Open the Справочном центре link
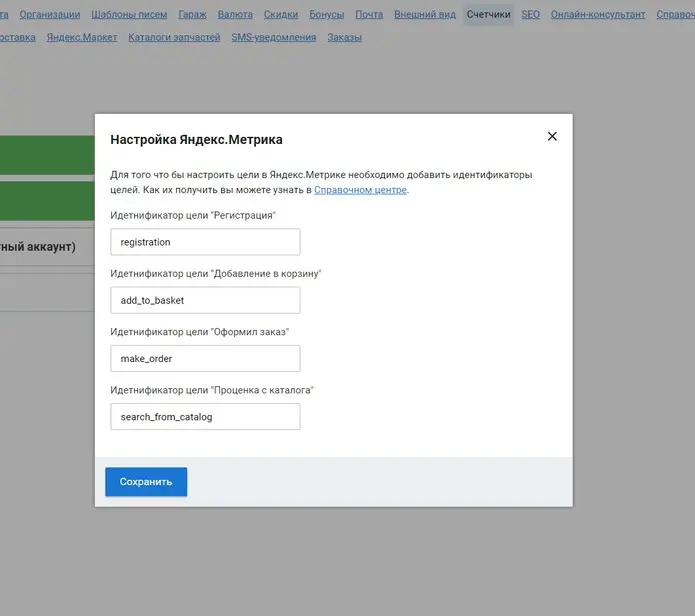695x616 pixels. [360, 190]
